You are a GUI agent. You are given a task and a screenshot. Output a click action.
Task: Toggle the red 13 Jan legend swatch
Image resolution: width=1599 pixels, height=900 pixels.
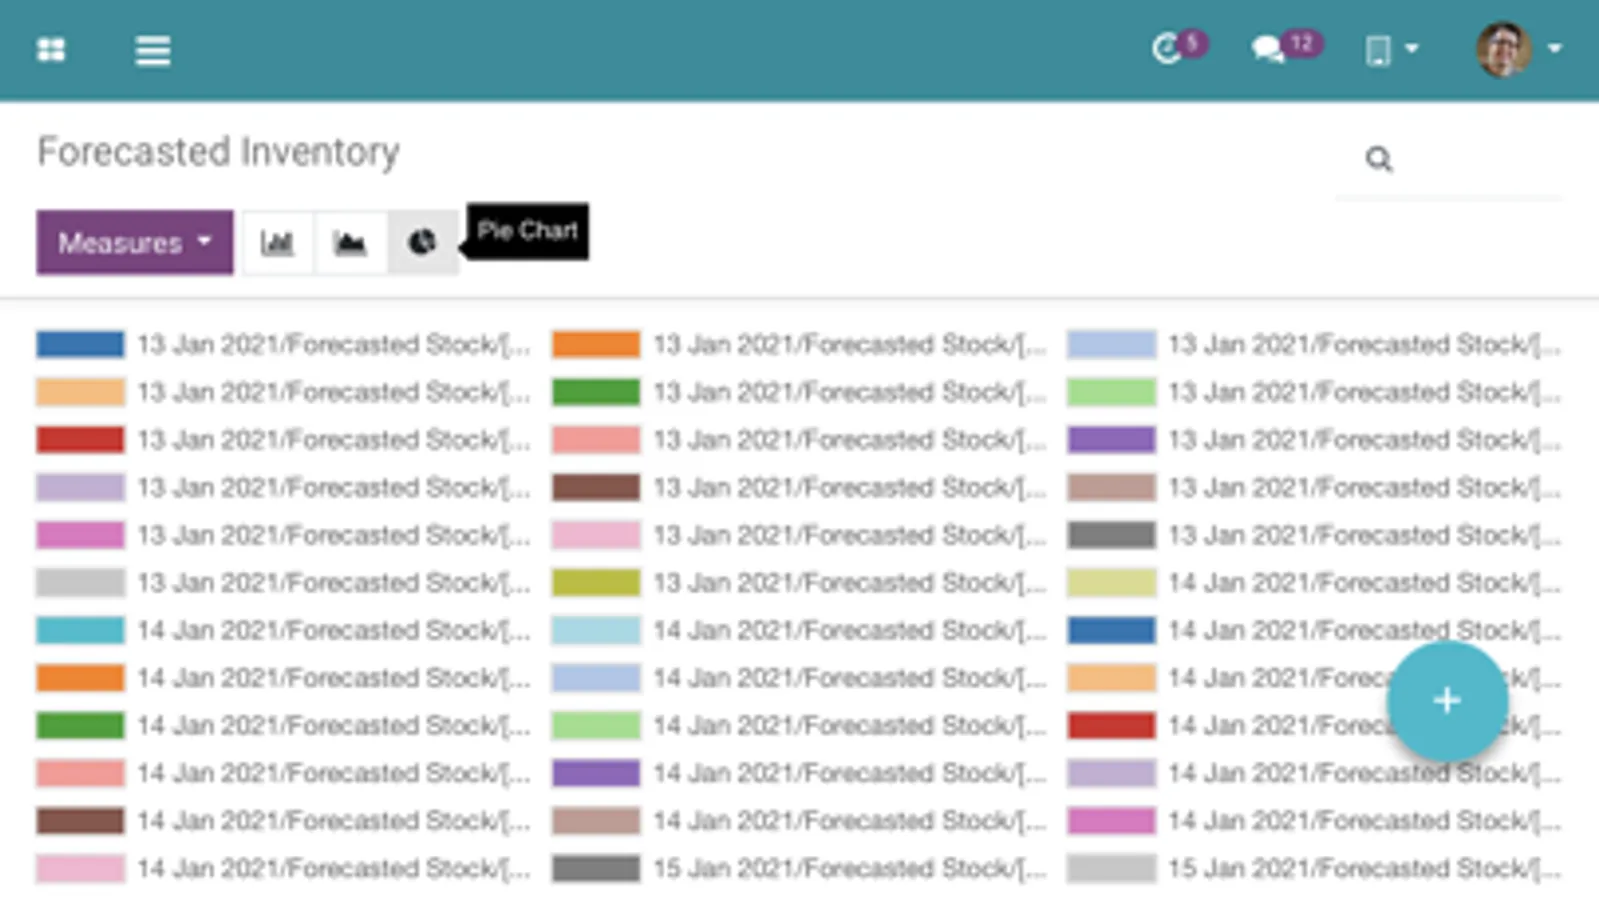coord(80,439)
